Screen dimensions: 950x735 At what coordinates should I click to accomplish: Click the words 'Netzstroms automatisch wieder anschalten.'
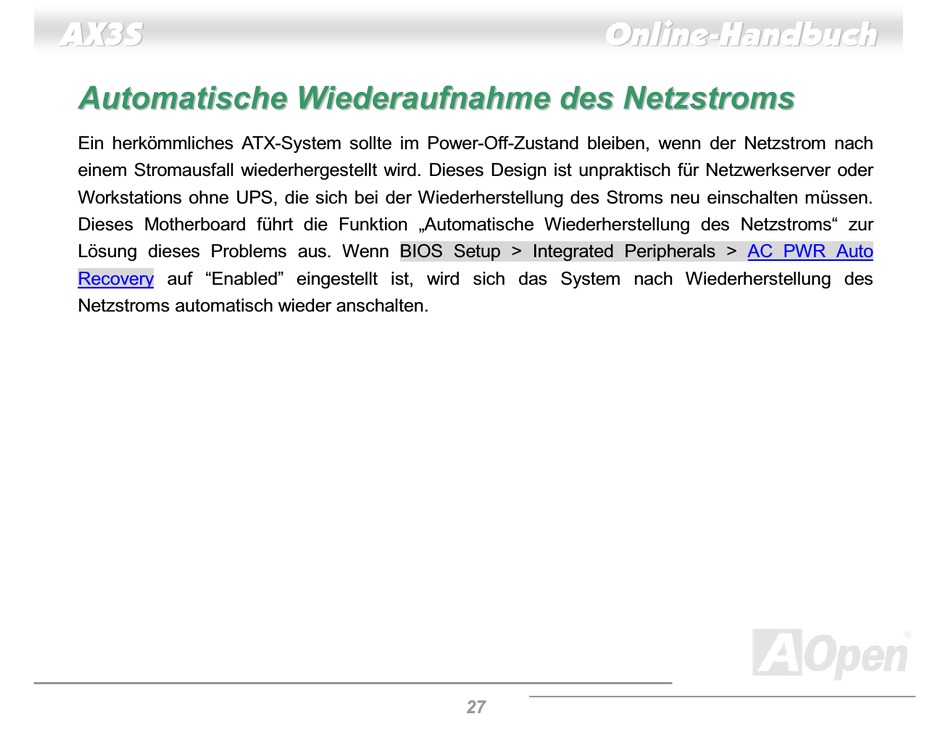click(x=253, y=305)
